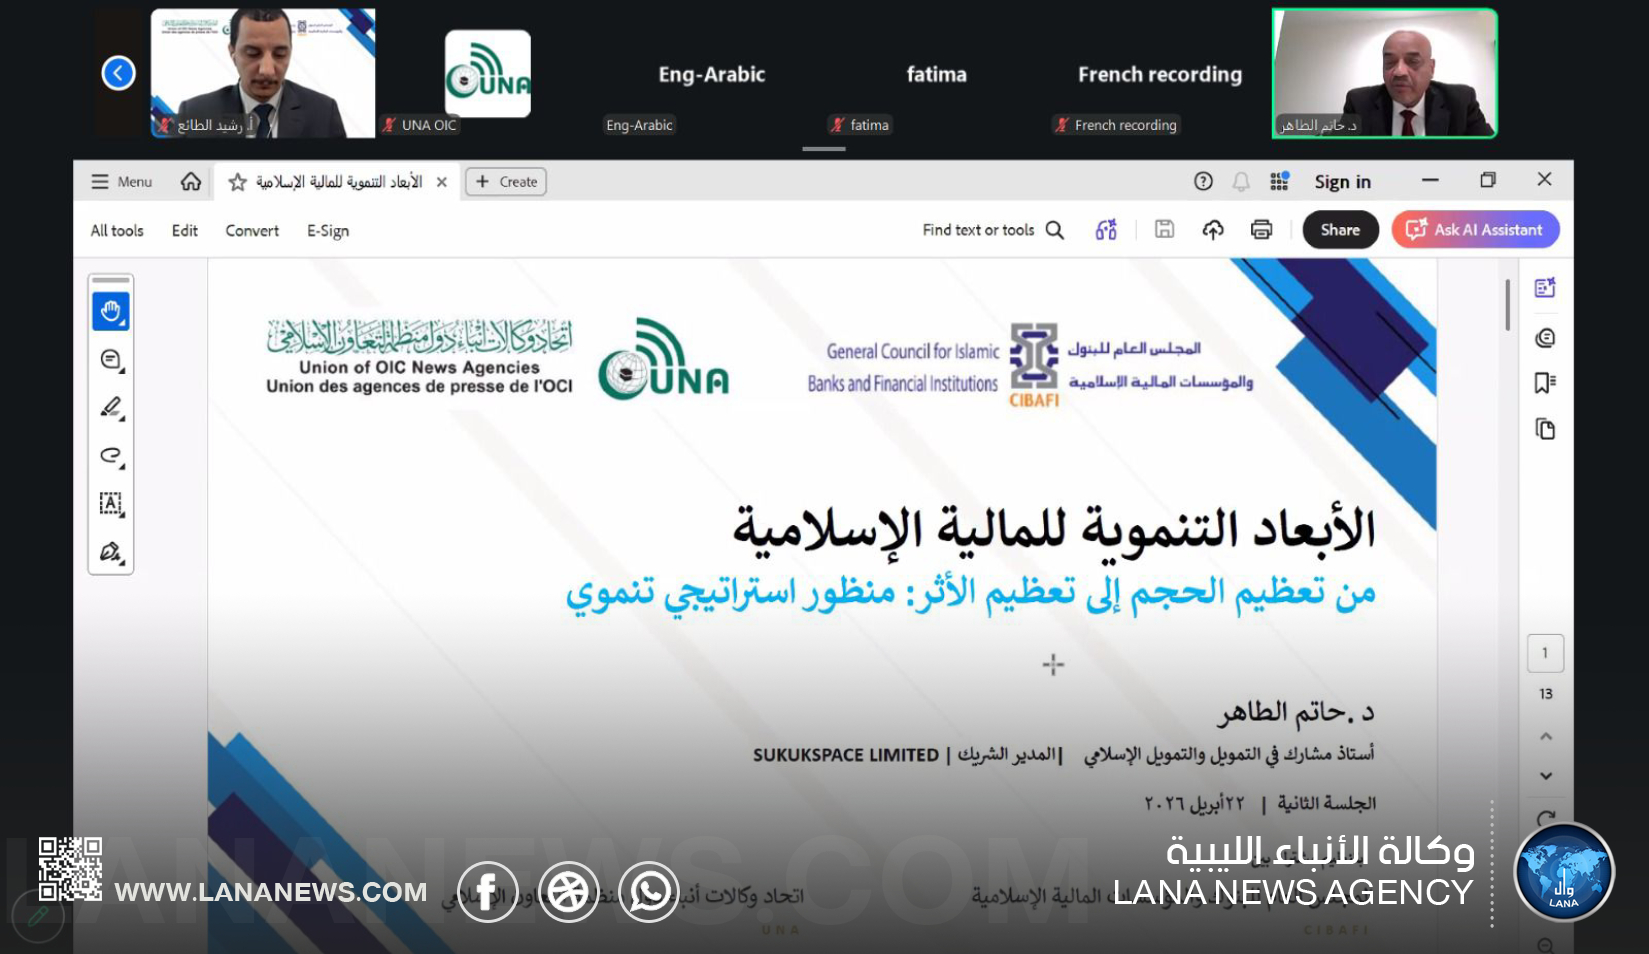Star the current document tab

[238, 182]
